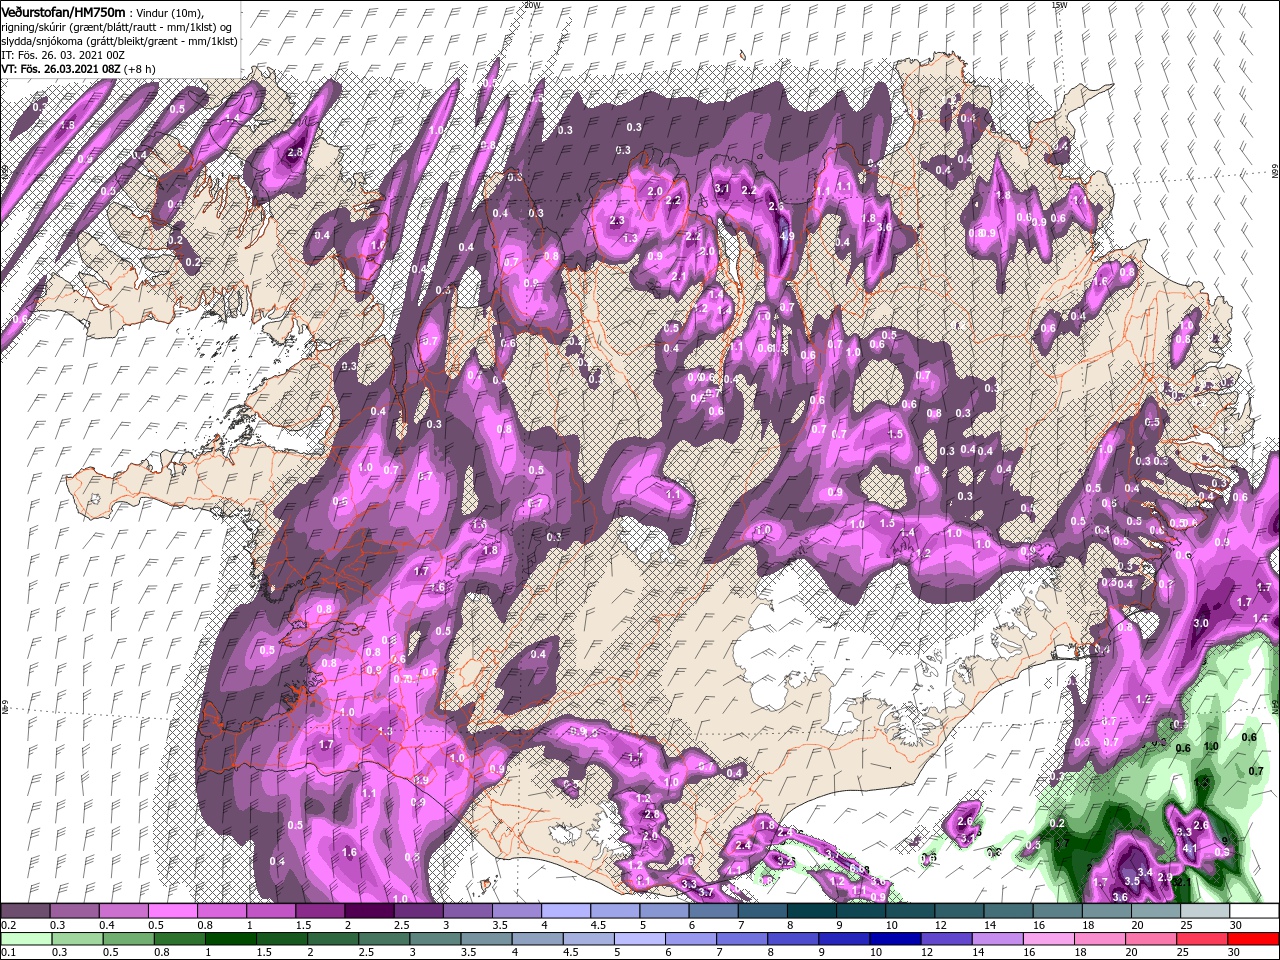Pick the light grey swatch in snow legend
Viewport: 1280px width, 960px height.
tap(1205, 911)
